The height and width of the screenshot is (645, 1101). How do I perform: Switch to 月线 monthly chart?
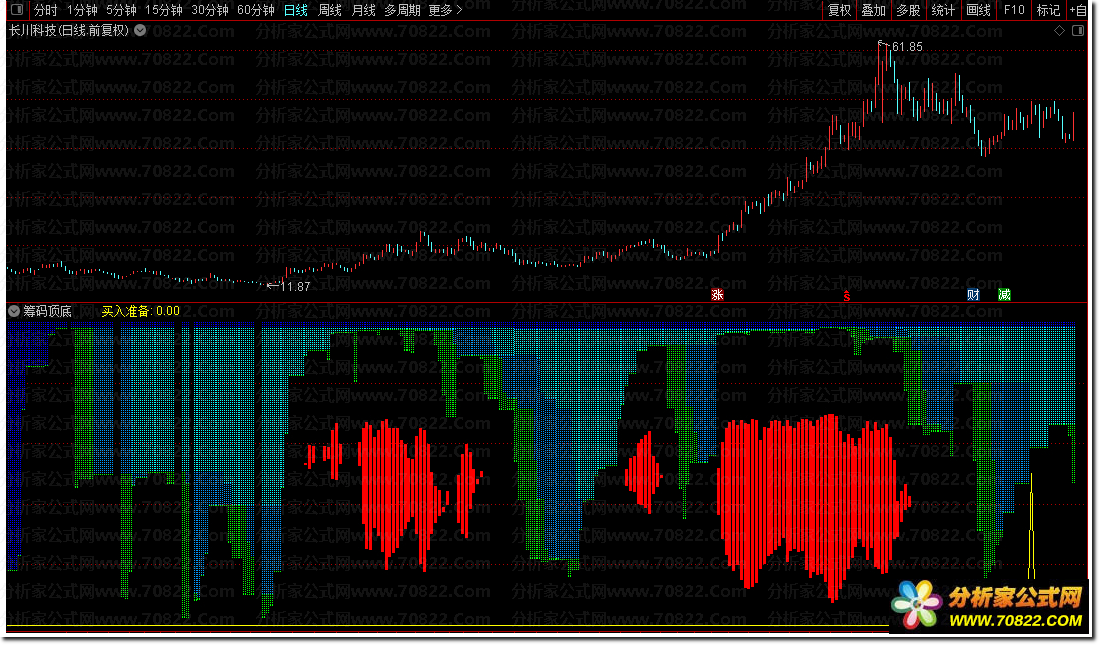click(x=363, y=10)
